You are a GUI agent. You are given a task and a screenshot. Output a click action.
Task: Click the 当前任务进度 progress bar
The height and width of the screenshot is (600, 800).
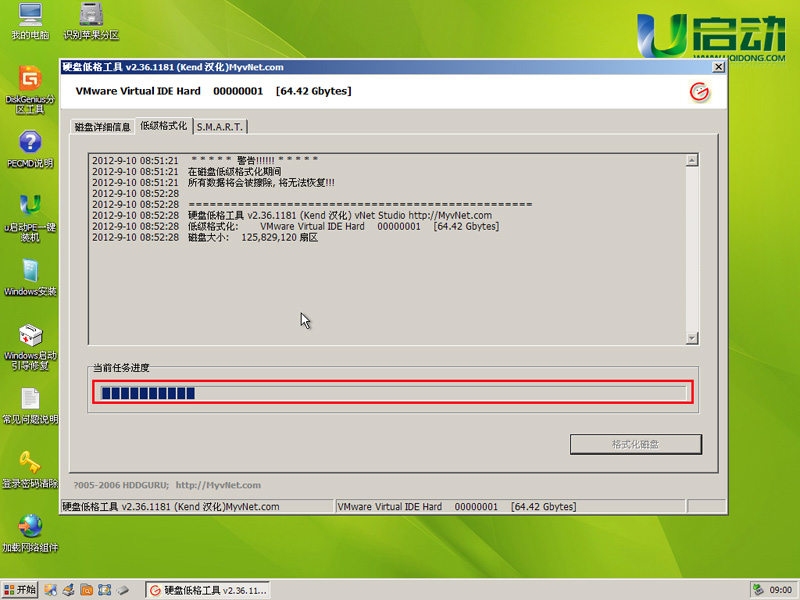tap(393, 392)
